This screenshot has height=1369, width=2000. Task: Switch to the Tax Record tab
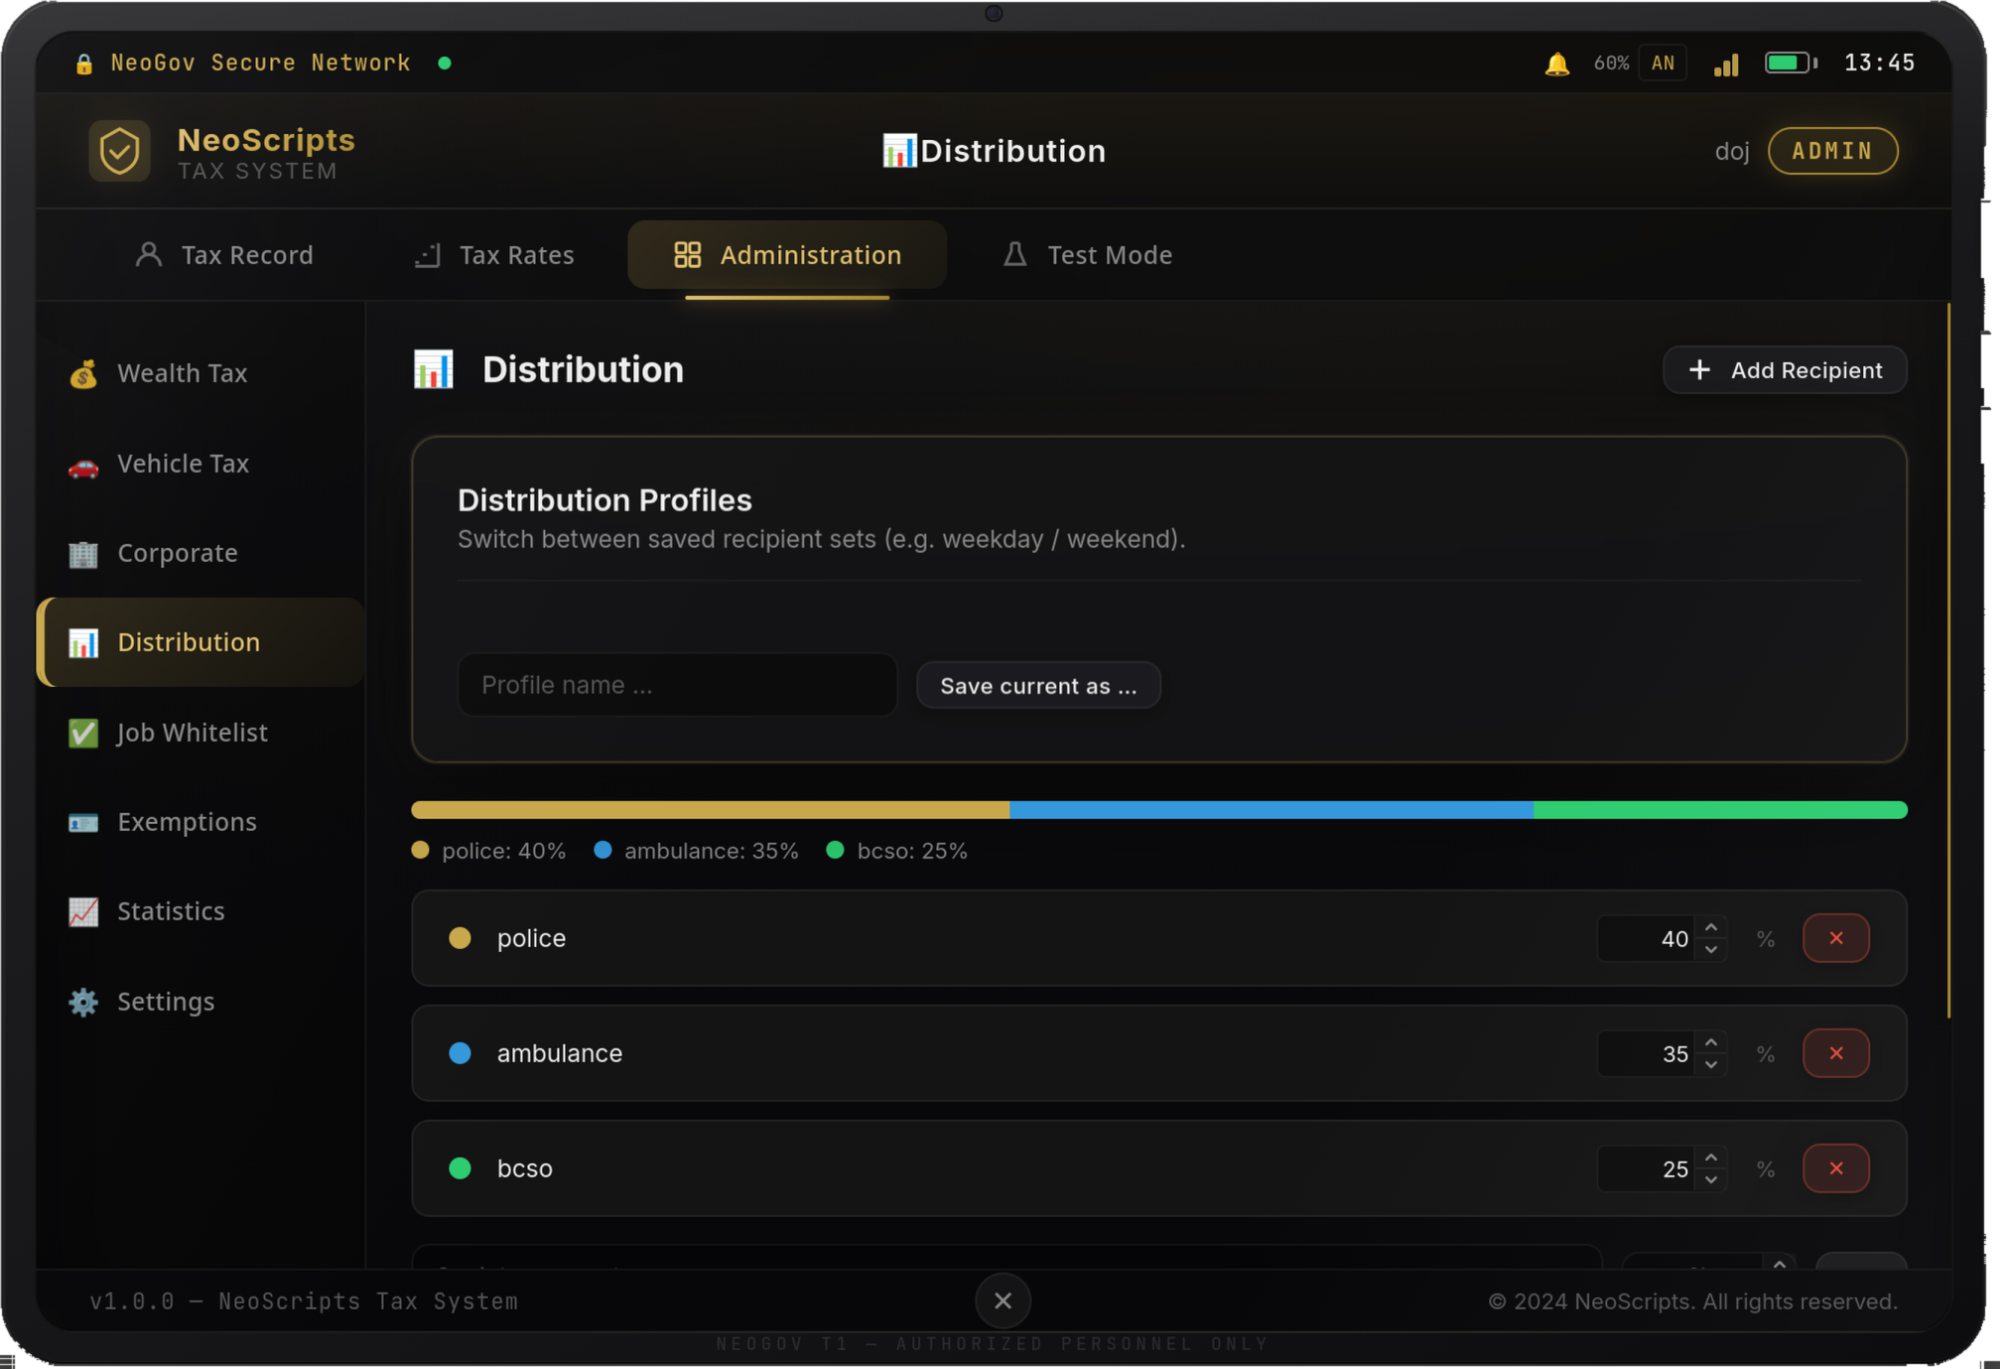[225, 255]
